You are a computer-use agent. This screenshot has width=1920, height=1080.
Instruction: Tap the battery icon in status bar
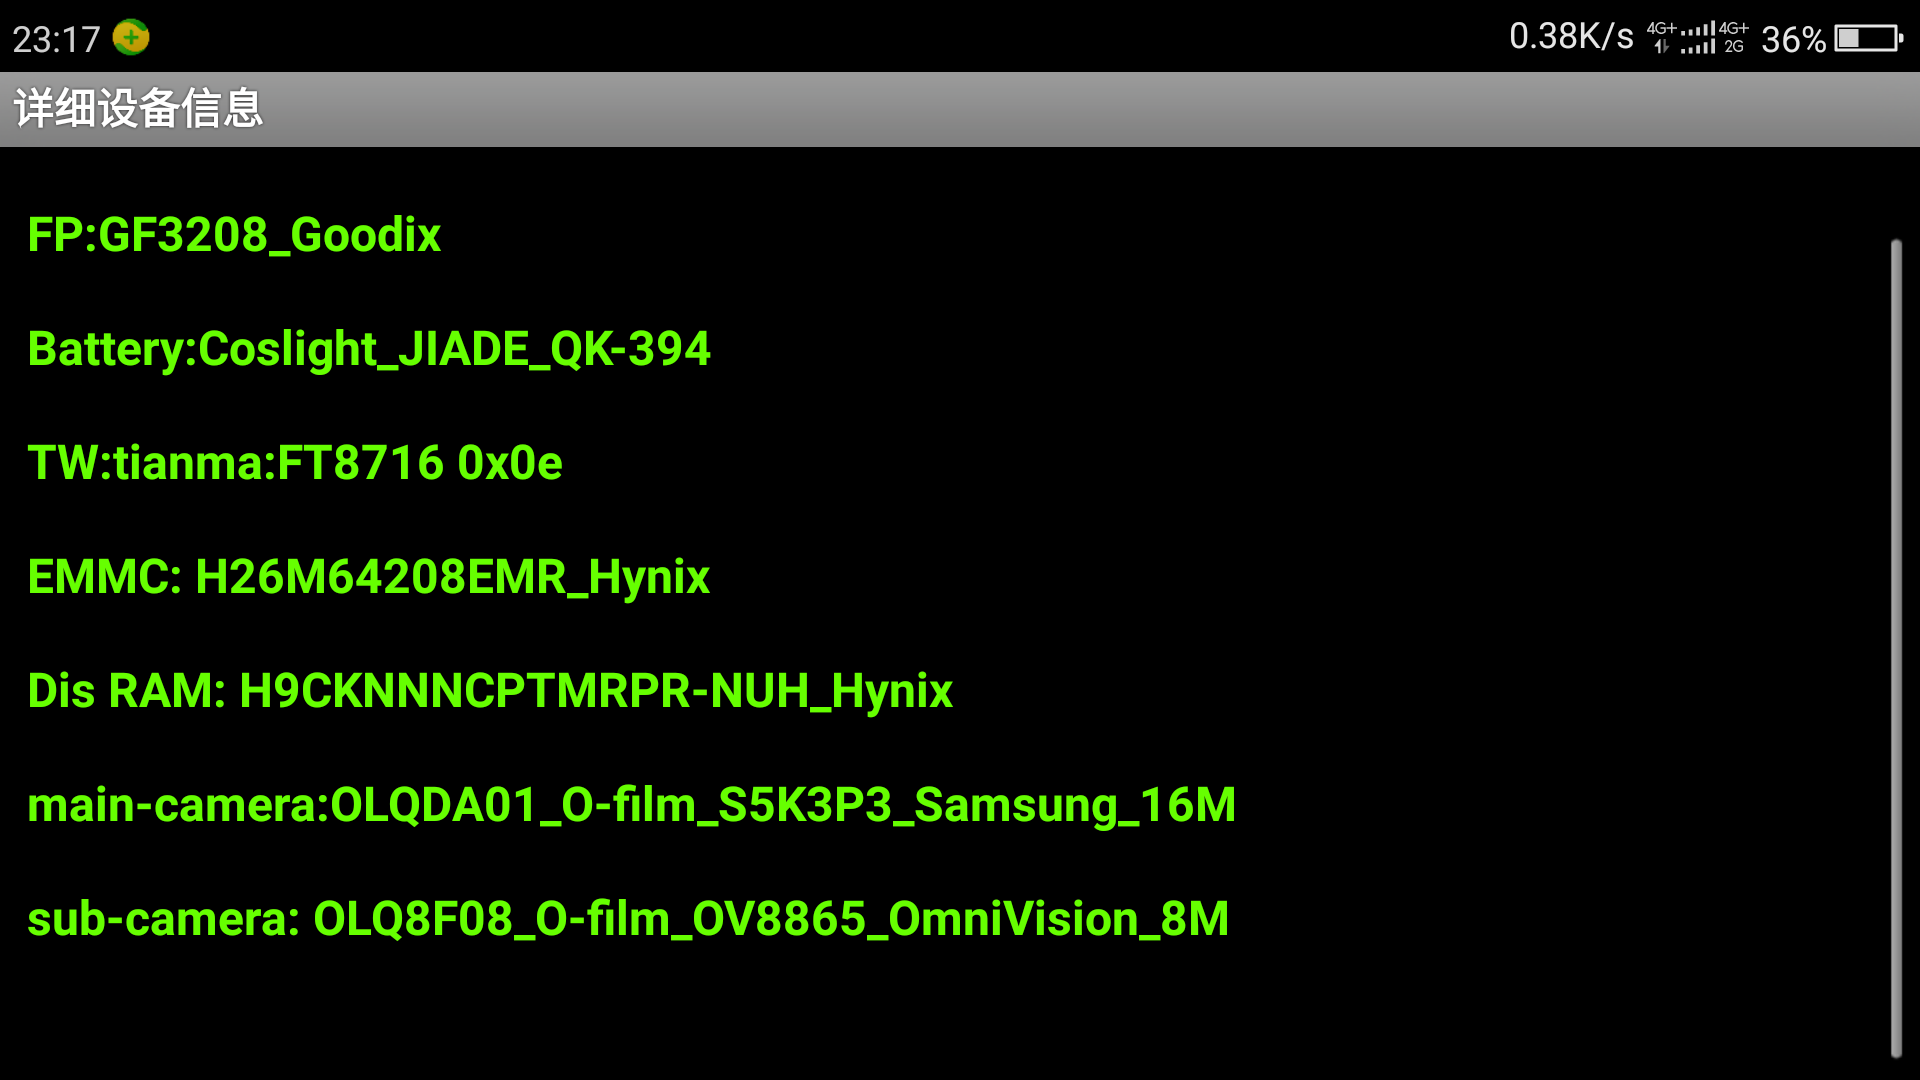(x=1868, y=39)
